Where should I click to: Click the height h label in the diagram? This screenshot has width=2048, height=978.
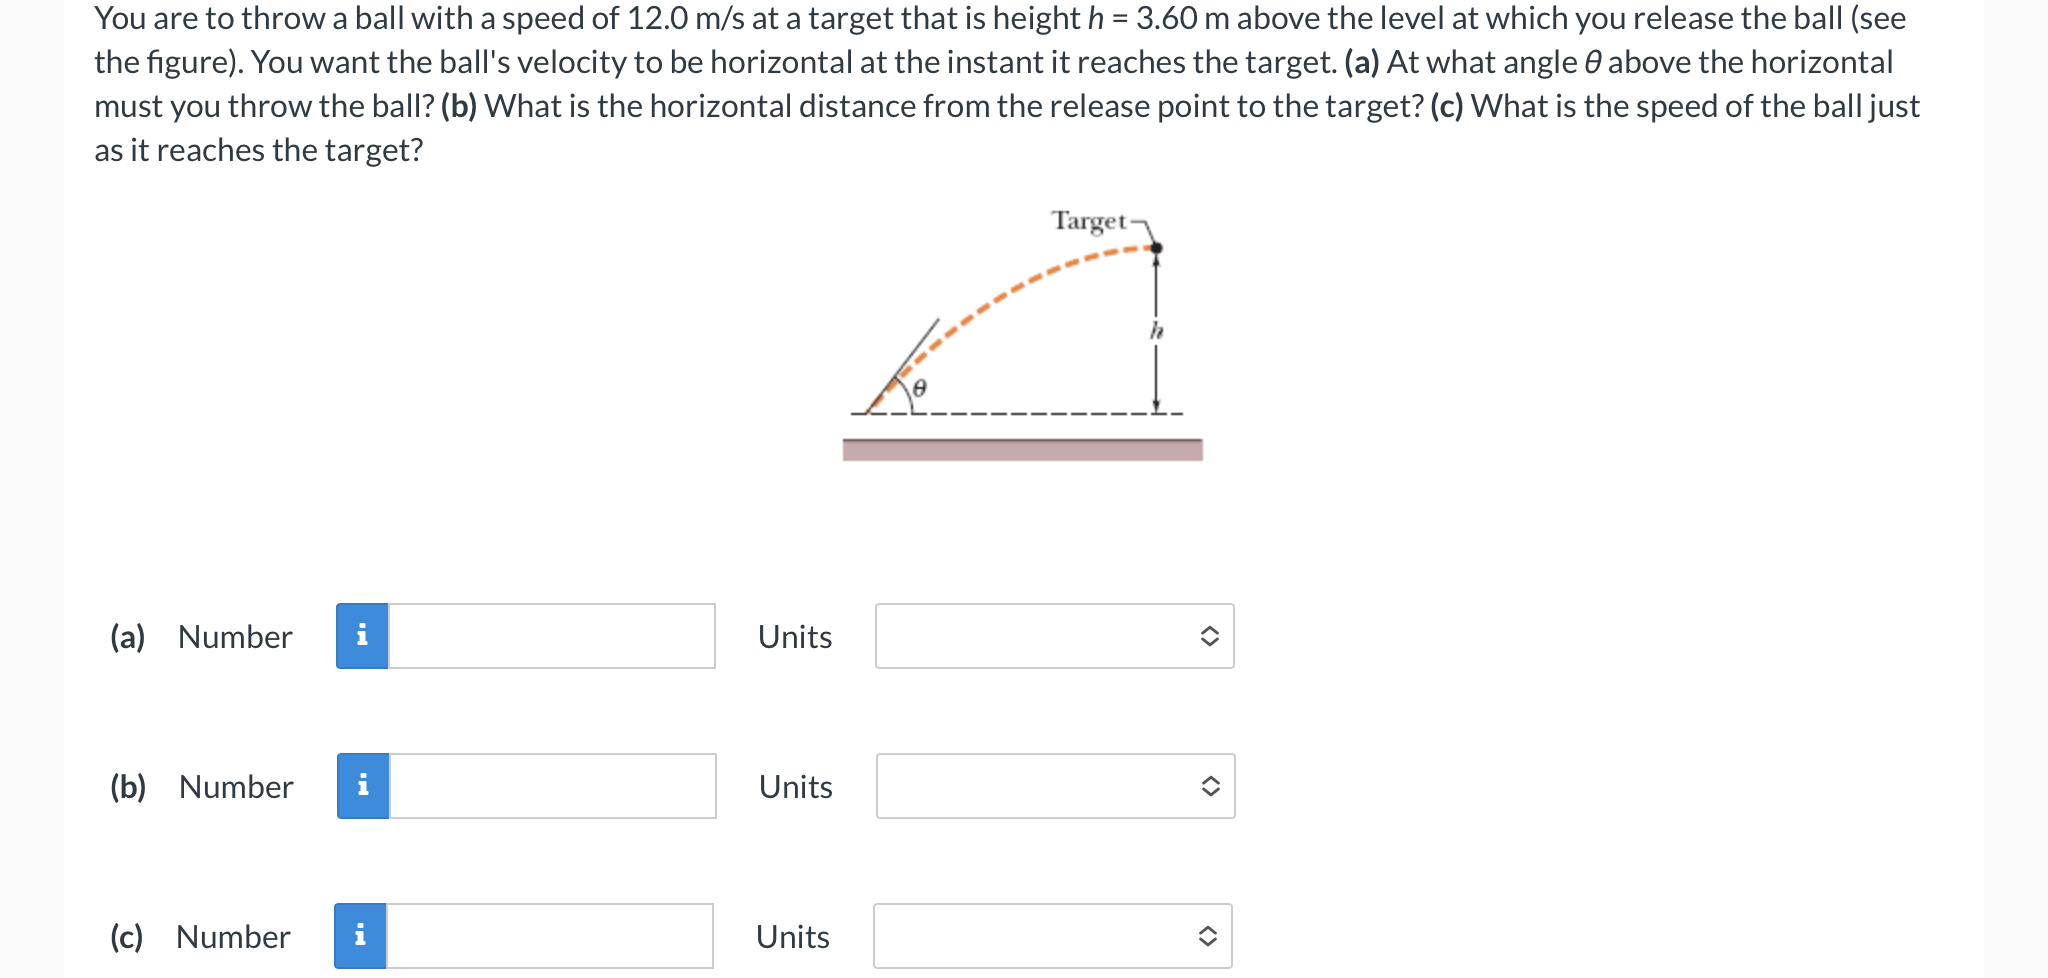point(1157,330)
